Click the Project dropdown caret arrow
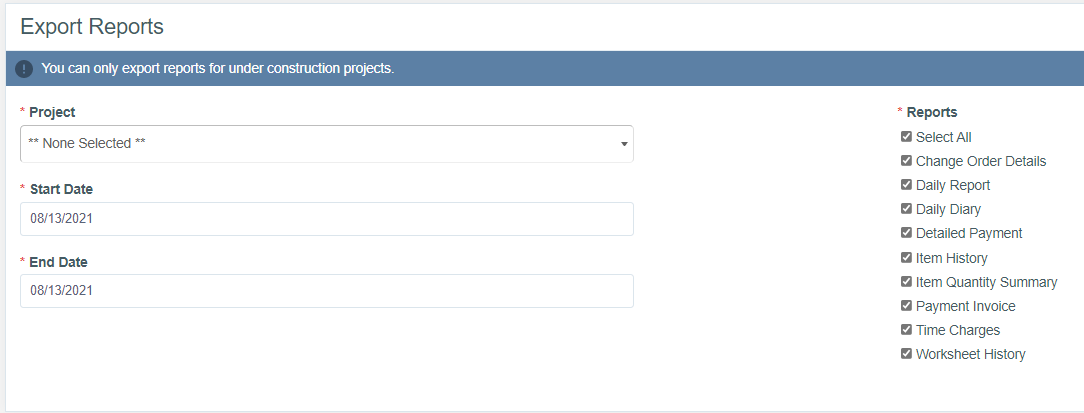Screen dimensions: 1084x413 624,144
